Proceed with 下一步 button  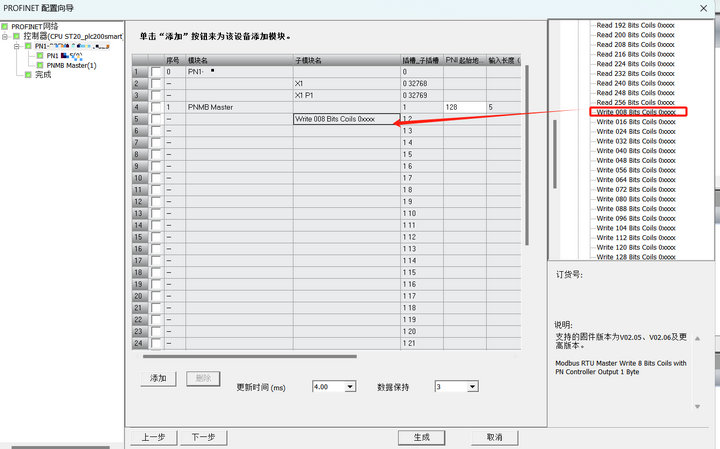click(203, 437)
